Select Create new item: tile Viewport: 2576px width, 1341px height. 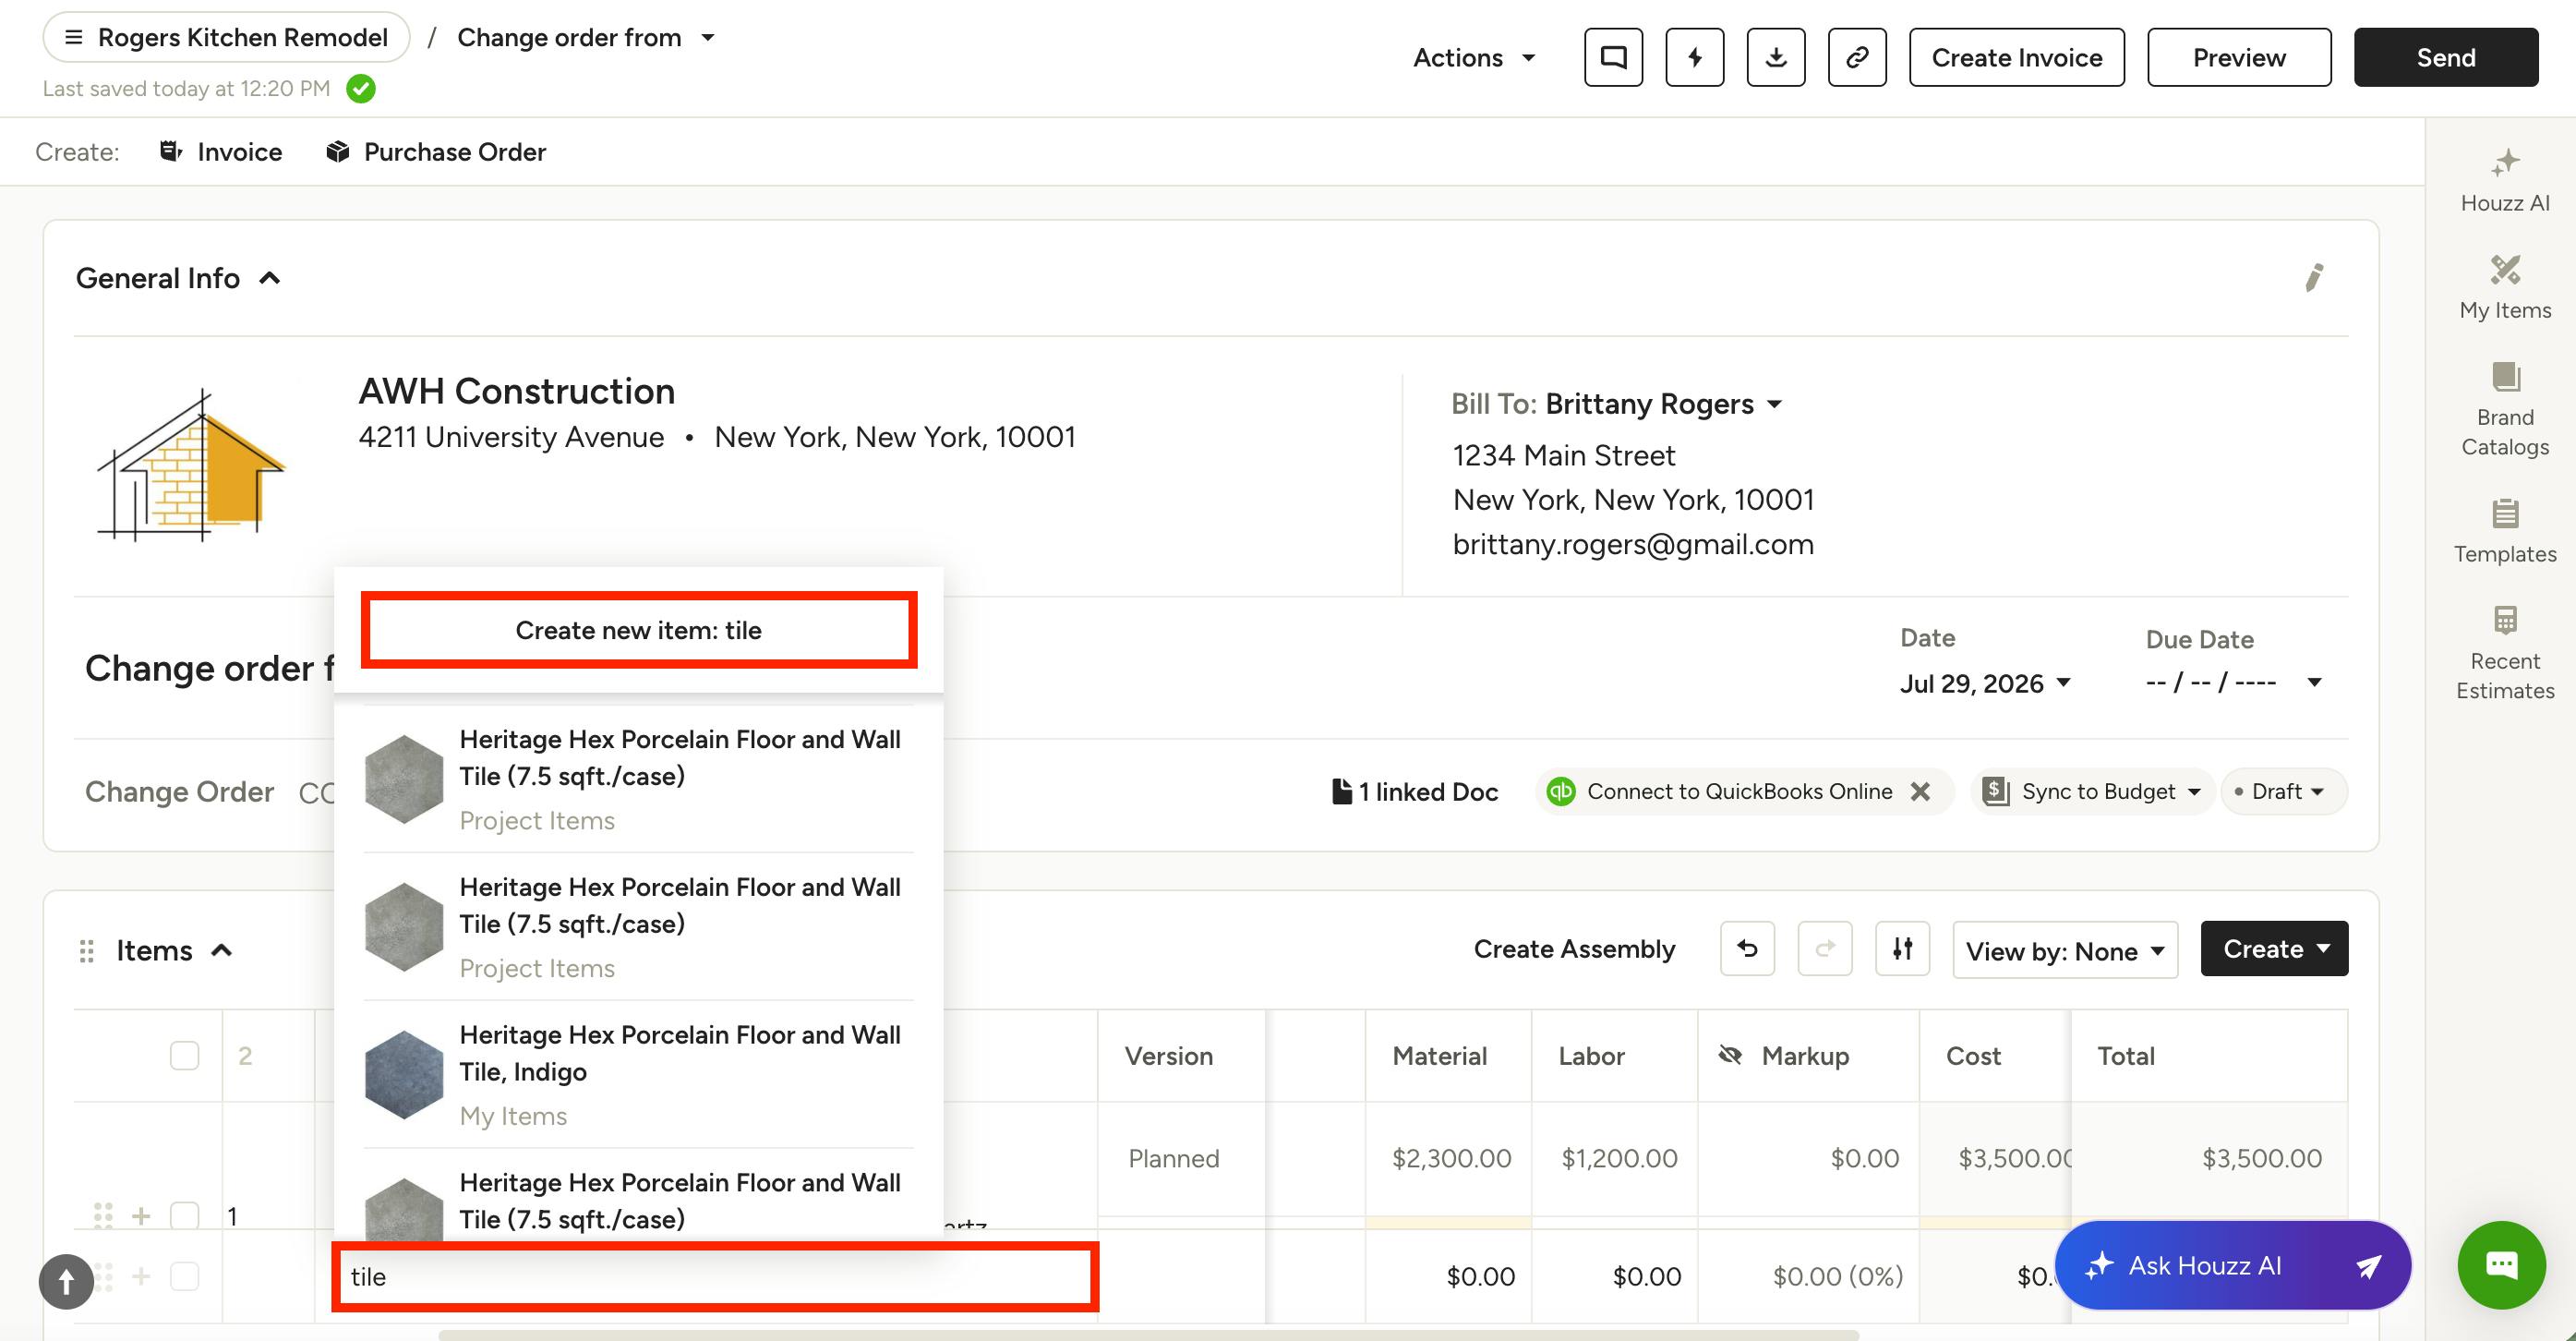639,630
